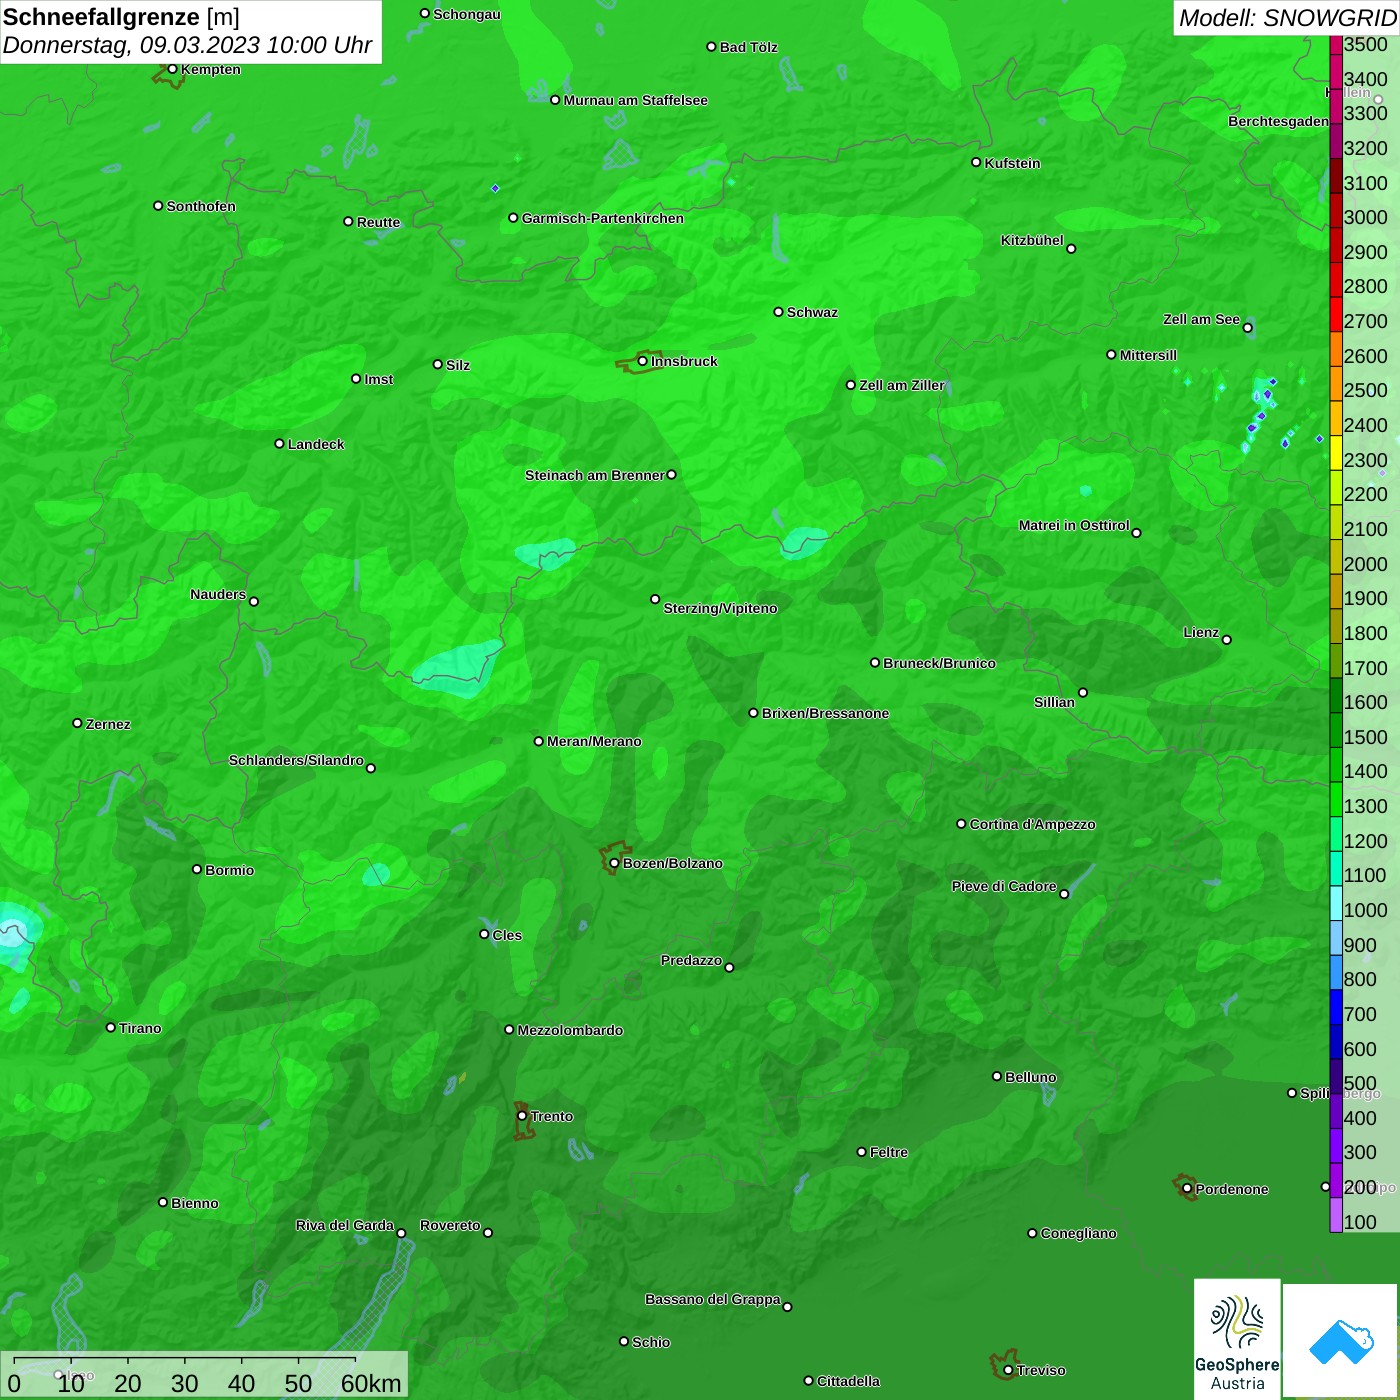
Task: Click the Conegliano label
Action: click(x=1079, y=1233)
